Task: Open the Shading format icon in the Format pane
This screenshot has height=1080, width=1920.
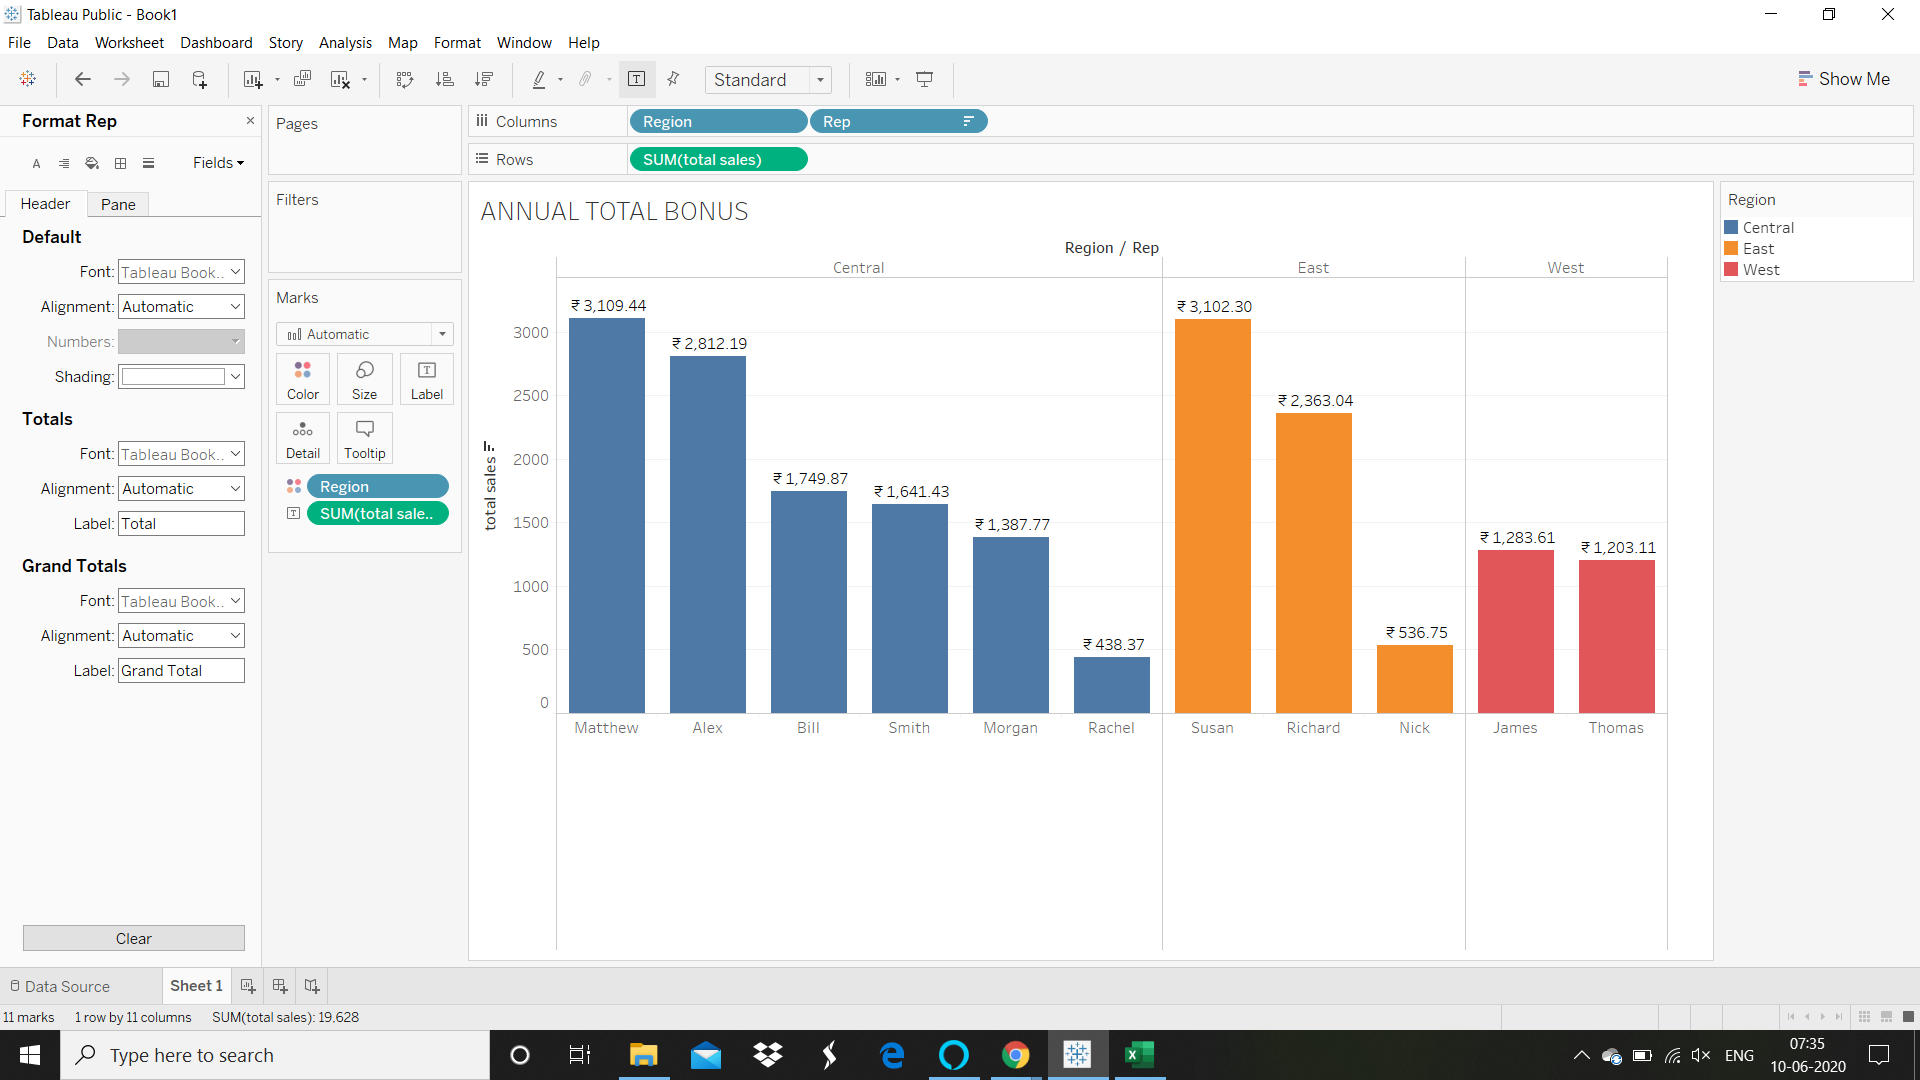Action: [x=92, y=163]
